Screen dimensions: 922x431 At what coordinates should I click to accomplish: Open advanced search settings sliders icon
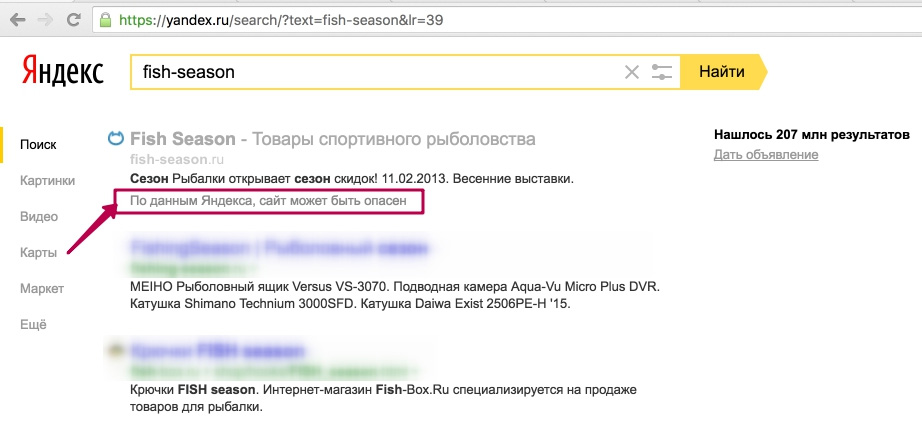click(662, 72)
